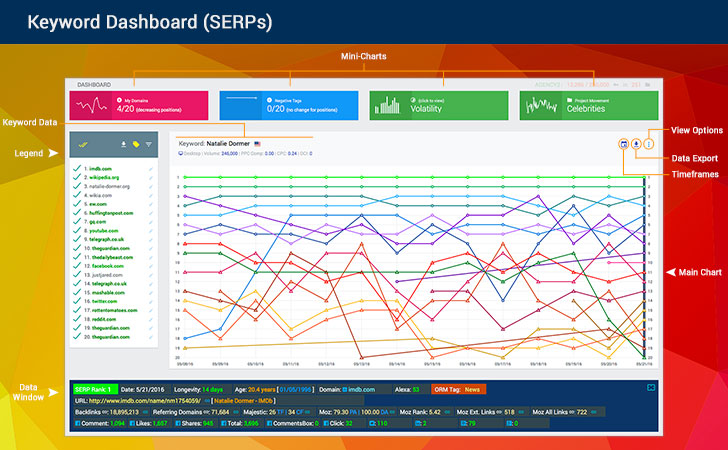Image resolution: width=728 pixels, height=450 pixels.
Task: Select telegraph.co.uk at legend position 14
Action: click(109, 284)
